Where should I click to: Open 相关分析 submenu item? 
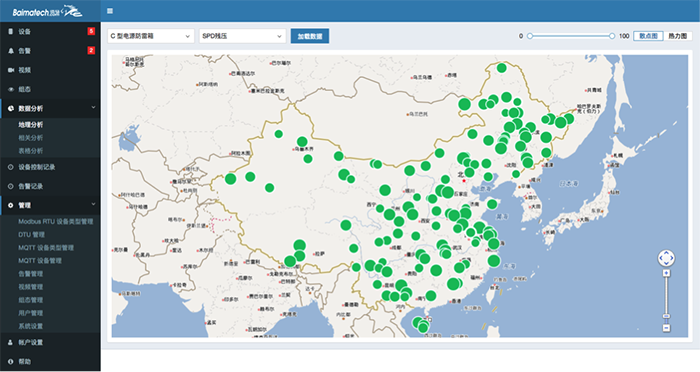(31, 138)
